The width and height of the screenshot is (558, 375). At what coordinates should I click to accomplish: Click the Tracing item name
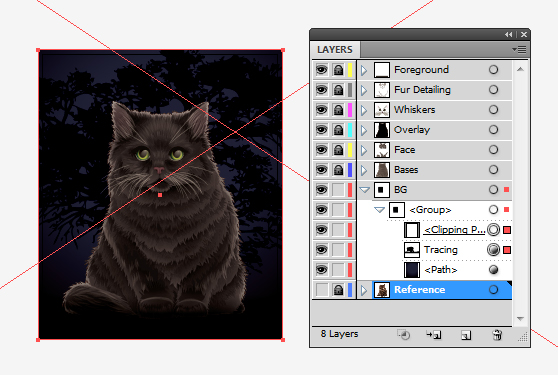point(441,250)
